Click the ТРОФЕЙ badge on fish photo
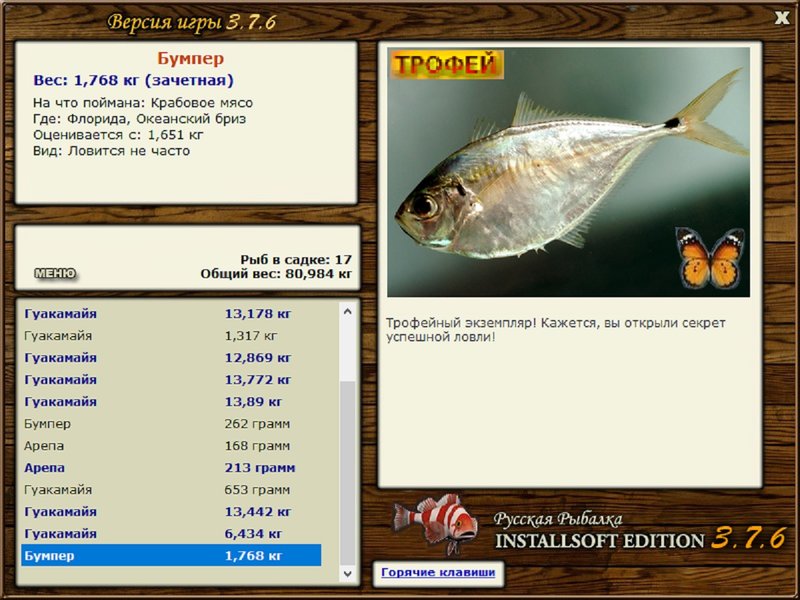The height and width of the screenshot is (600, 800). click(x=447, y=64)
